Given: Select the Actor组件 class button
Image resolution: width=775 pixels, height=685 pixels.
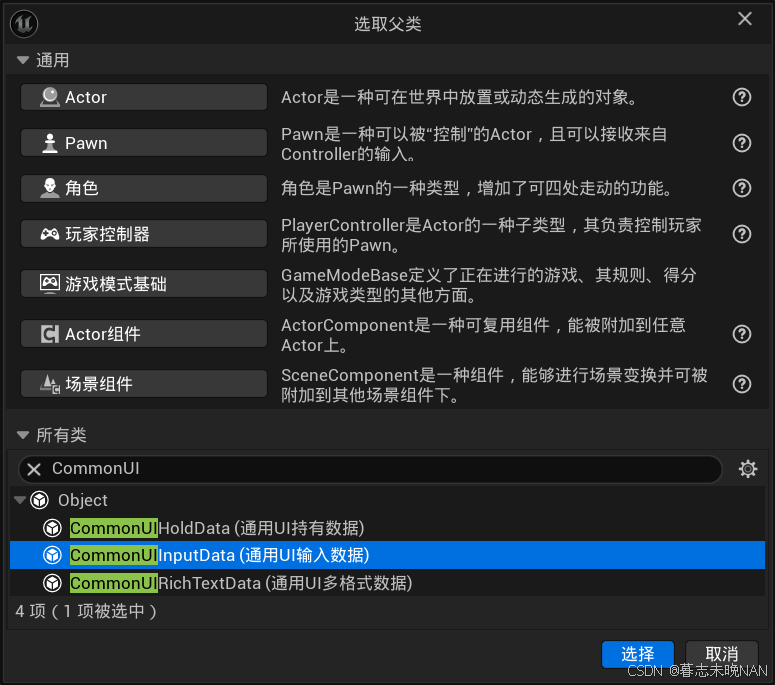Looking at the screenshot, I should point(144,334).
